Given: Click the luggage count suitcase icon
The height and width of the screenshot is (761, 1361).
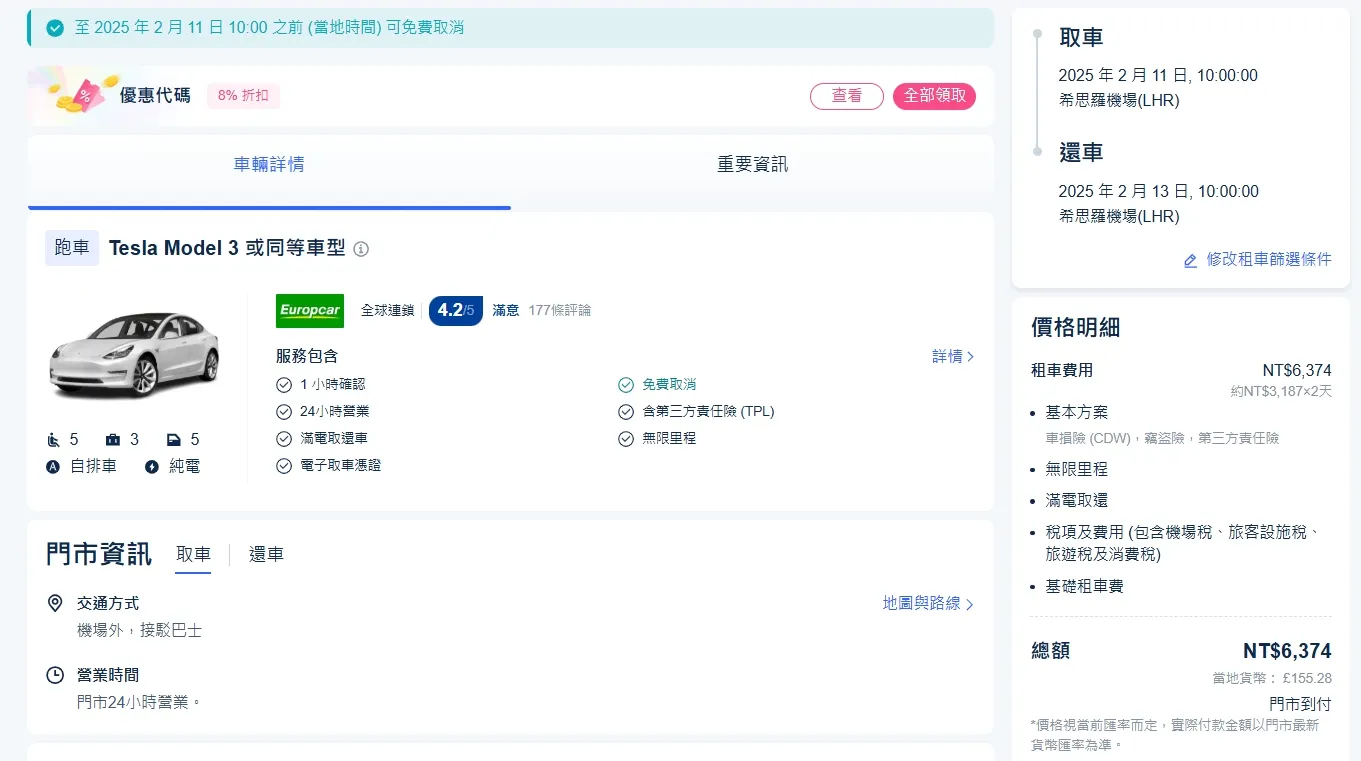Looking at the screenshot, I should [x=113, y=440].
